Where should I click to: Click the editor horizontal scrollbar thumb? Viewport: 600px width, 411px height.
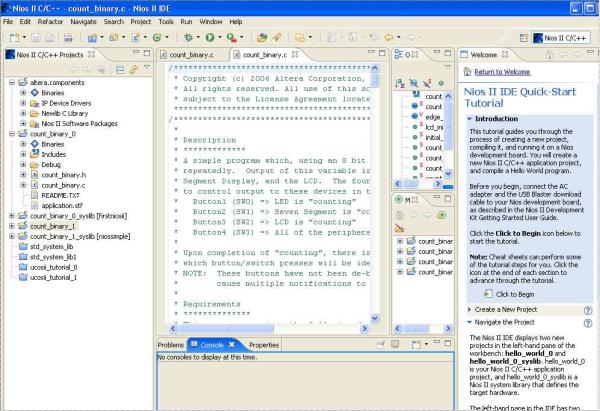click(225, 328)
